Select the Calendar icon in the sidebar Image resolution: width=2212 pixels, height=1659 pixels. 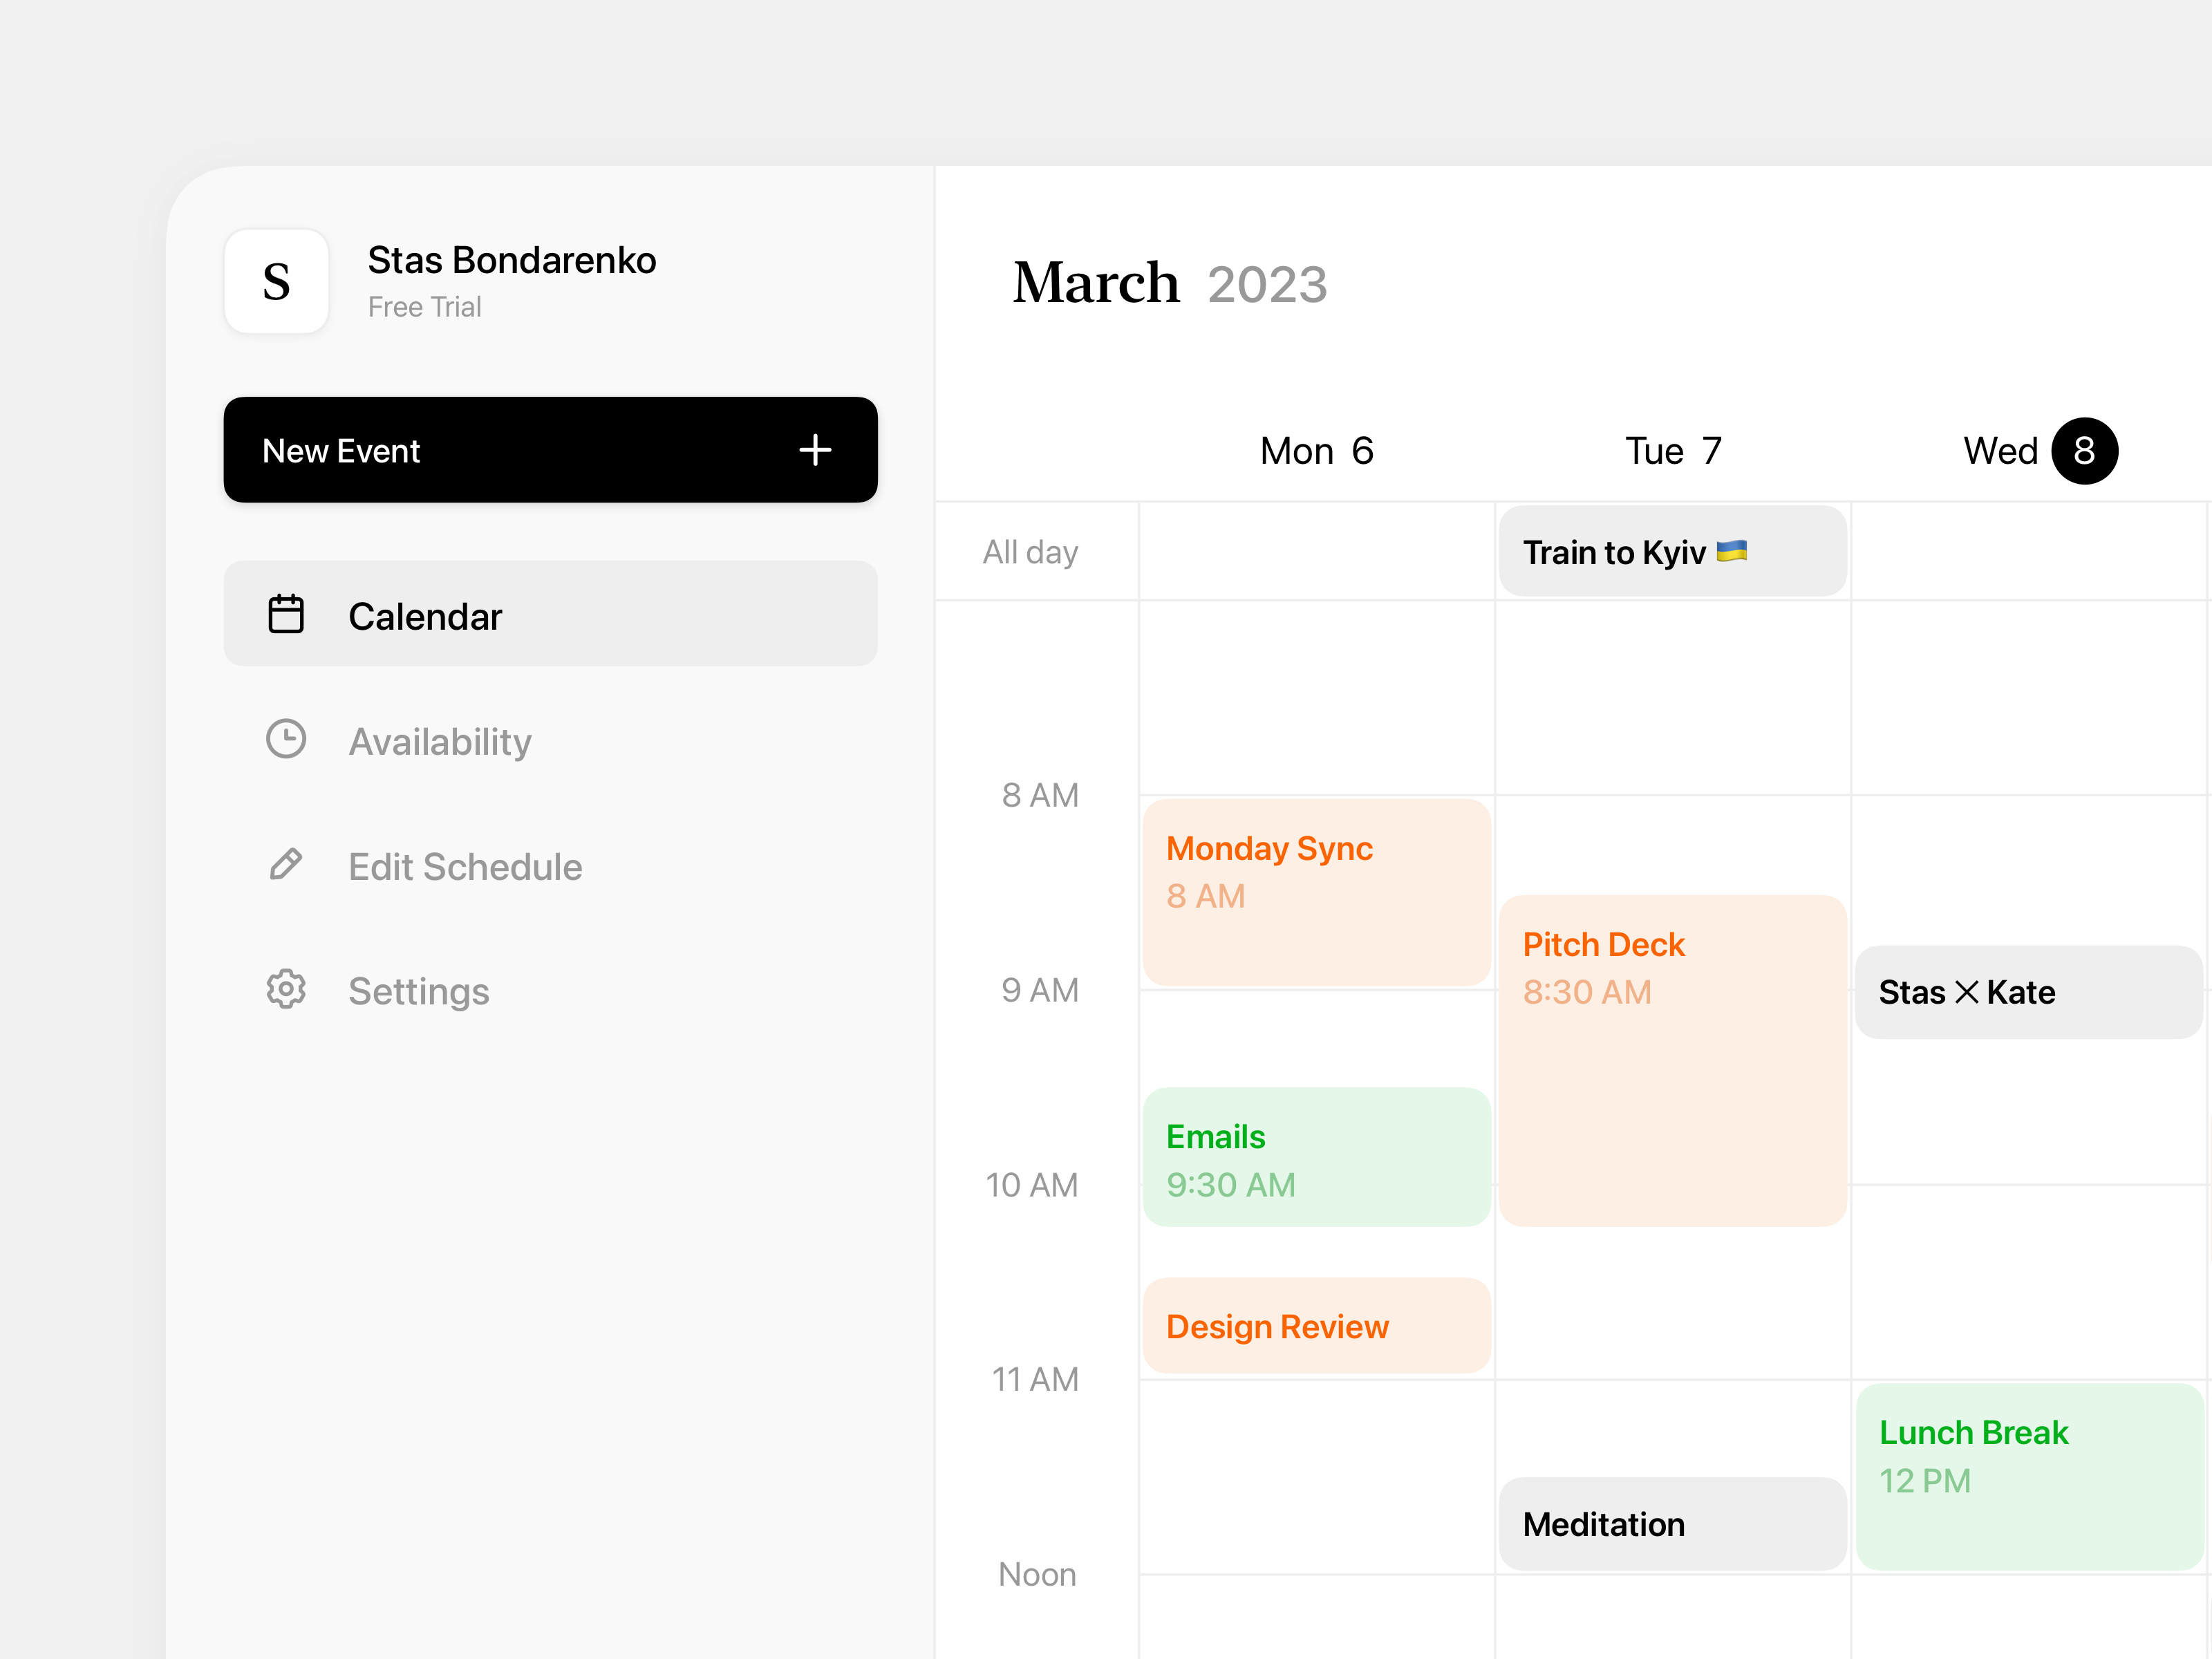286,615
